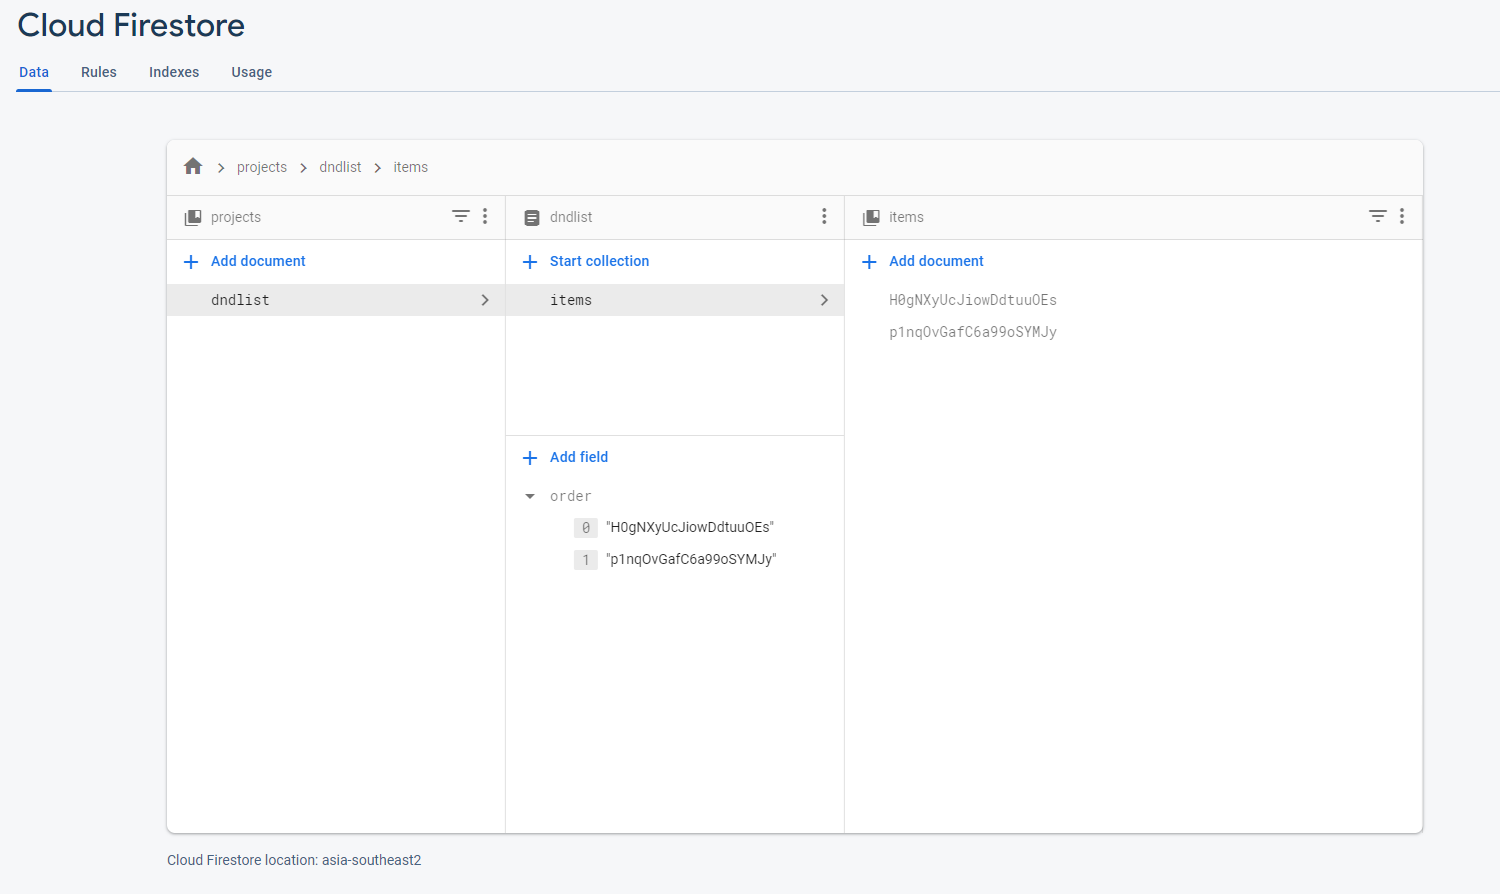
Task: Click the projects collection icon in header
Action: (x=193, y=217)
